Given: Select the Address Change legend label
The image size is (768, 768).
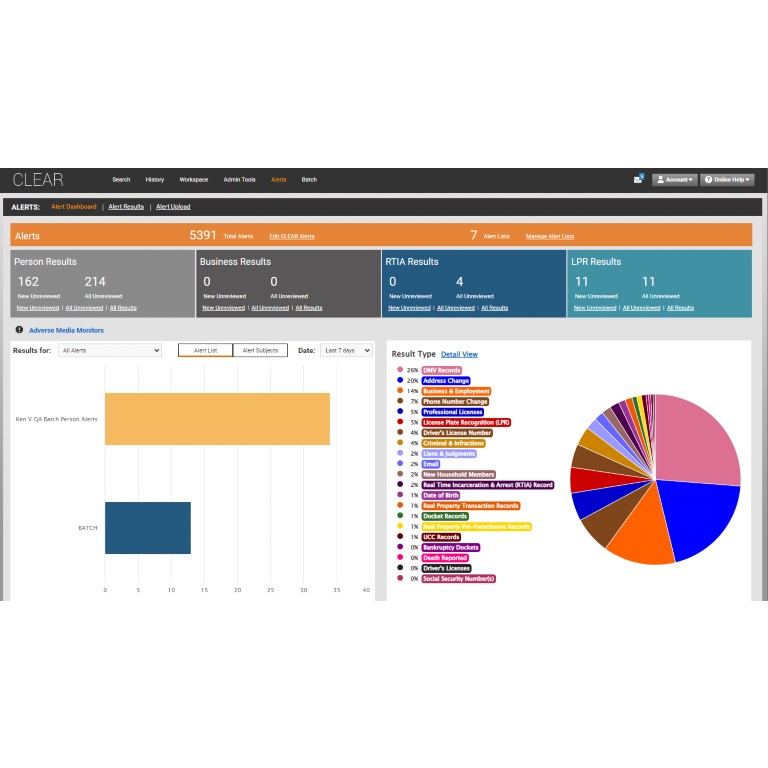Looking at the screenshot, I should click(x=446, y=381).
